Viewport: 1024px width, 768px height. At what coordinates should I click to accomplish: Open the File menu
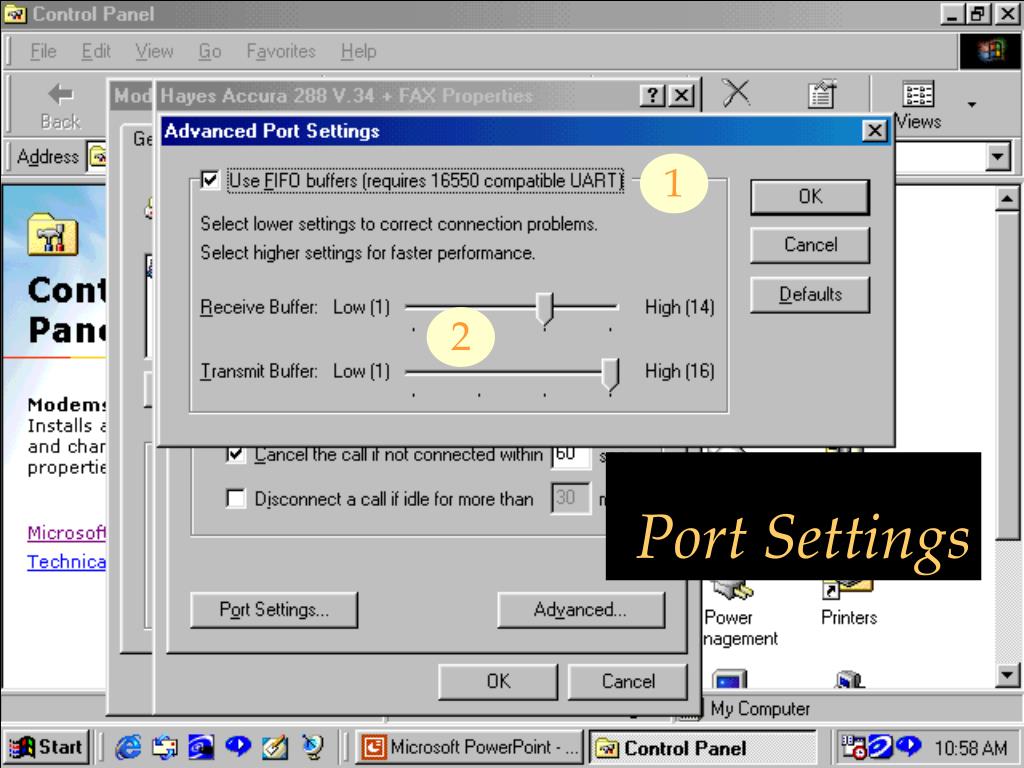(43, 52)
